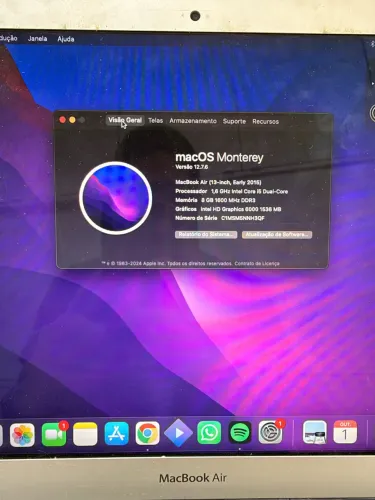This screenshot has height=500, width=375.
Task: Open the Contrato de Licença link
Action: [257, 264]
